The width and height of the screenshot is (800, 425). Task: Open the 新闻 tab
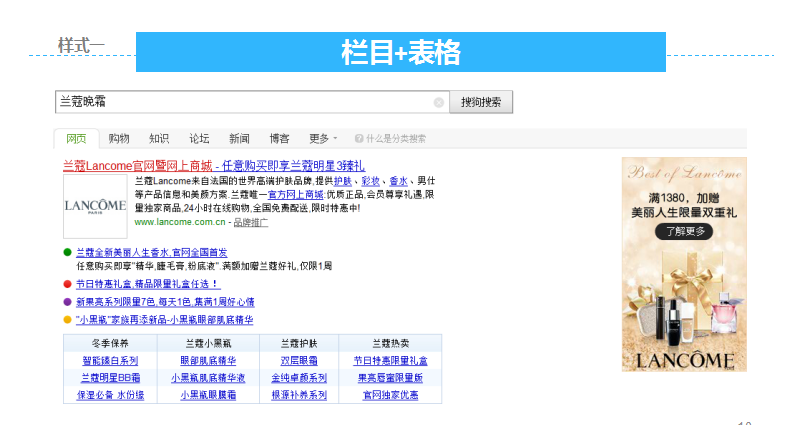pyautogui.click(x=239, y=139)
